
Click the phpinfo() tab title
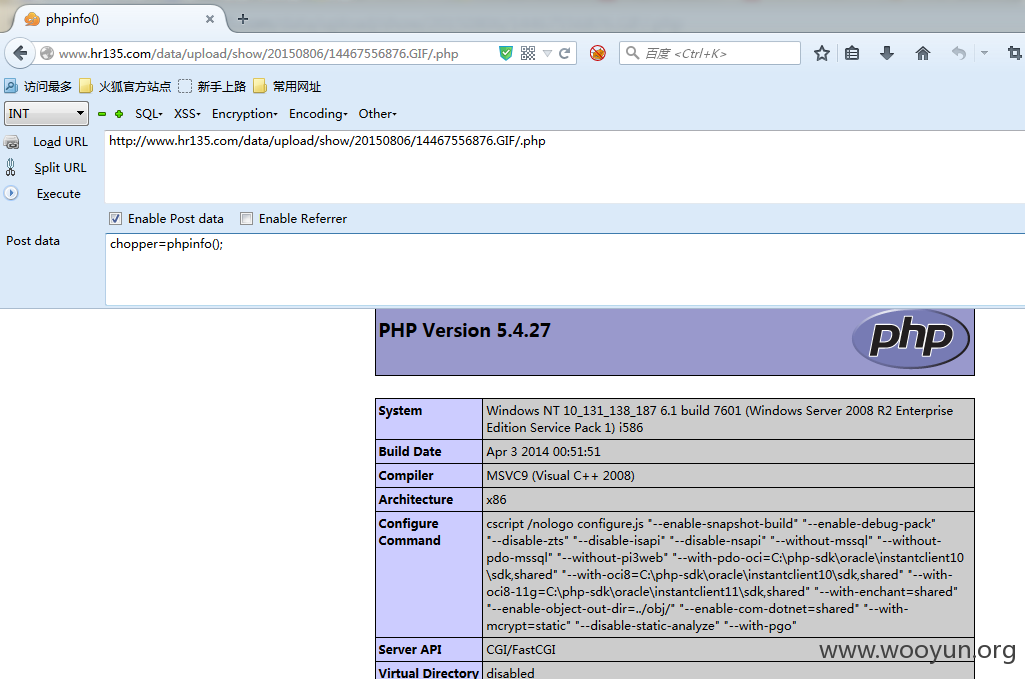tap(73, 19)
